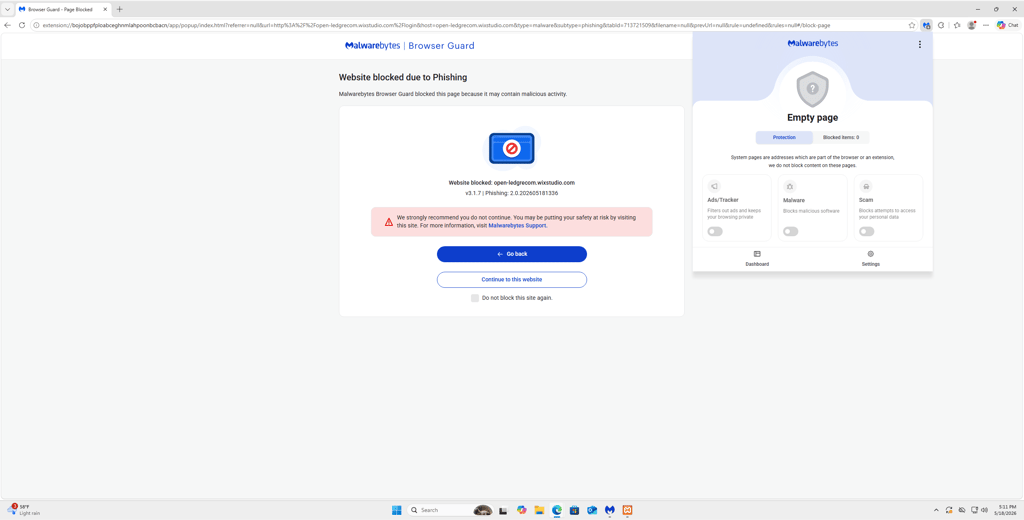Select the Protection tab
The height and width of the screenshot is (520, 1024).
coord(784,138)
